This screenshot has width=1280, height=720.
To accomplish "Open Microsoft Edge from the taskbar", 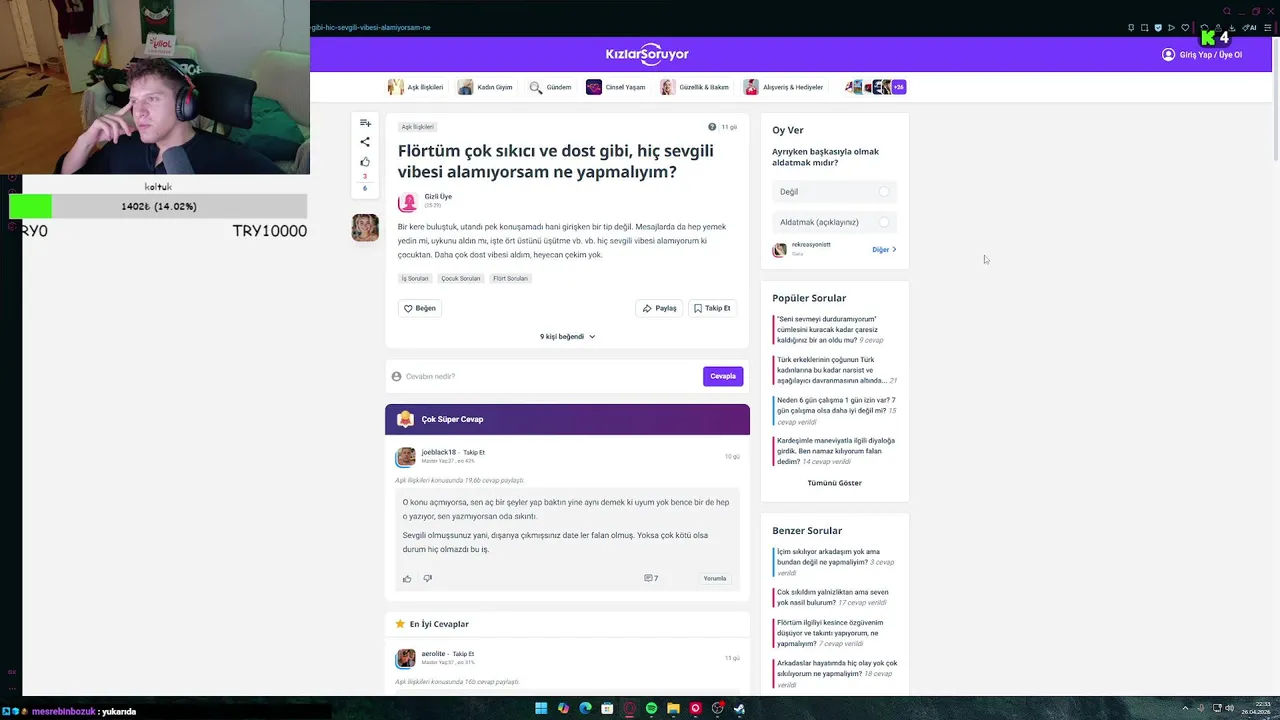I will (585, 708).
